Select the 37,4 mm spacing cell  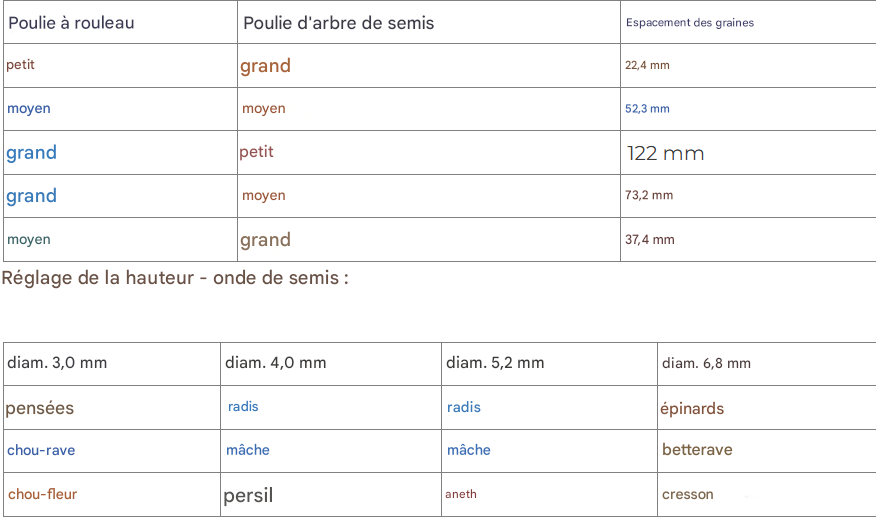click(x=650, y=240)
